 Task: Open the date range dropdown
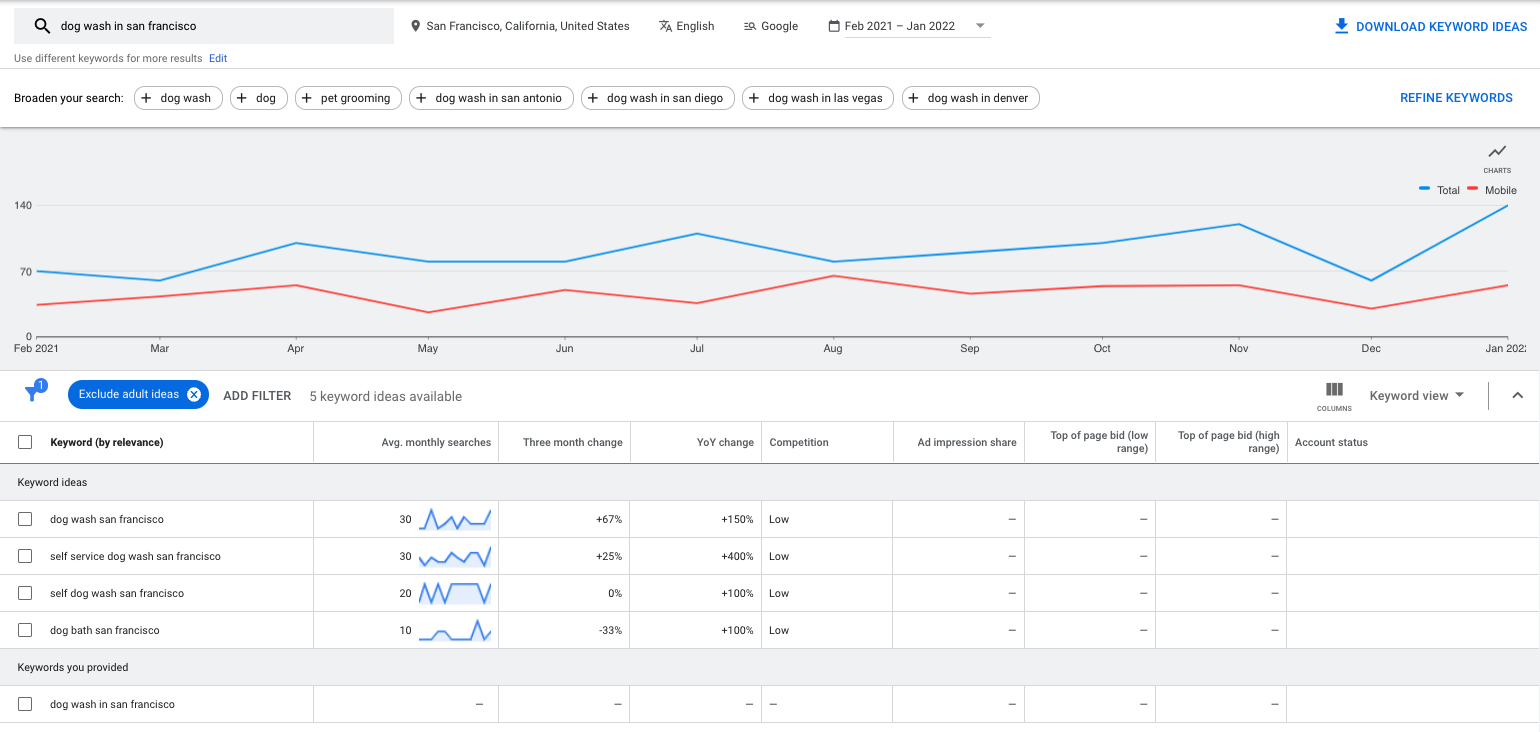(x=979, y=26)
